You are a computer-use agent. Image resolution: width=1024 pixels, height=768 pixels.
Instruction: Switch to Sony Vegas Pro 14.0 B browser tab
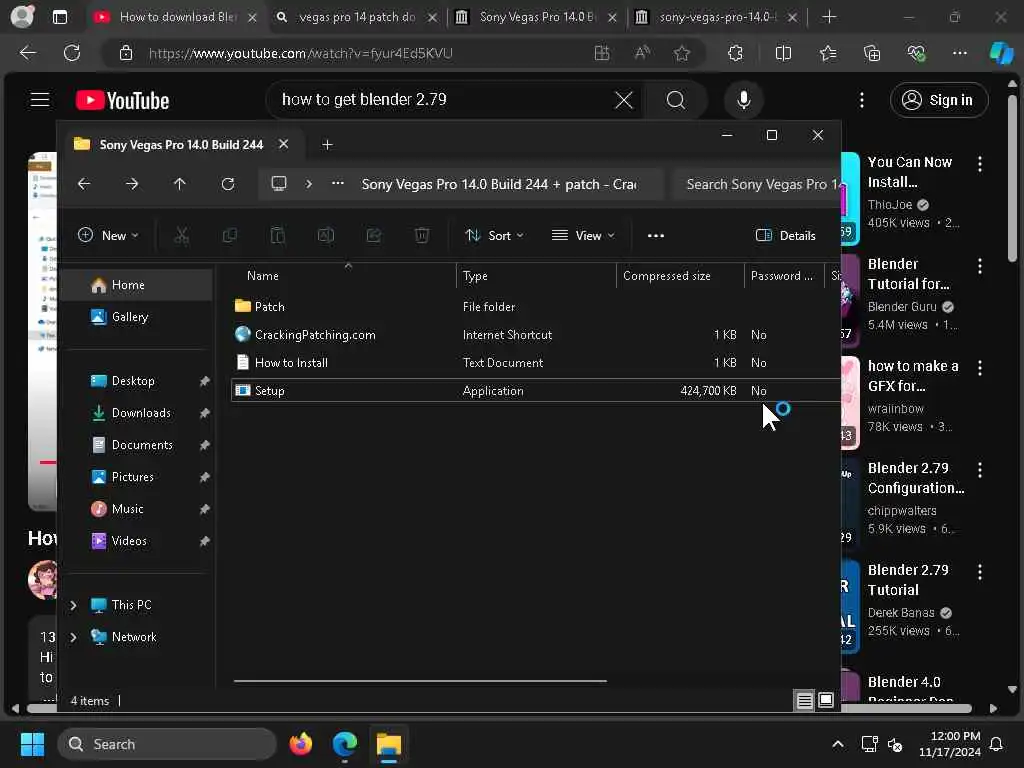click(x=536, y=17)
